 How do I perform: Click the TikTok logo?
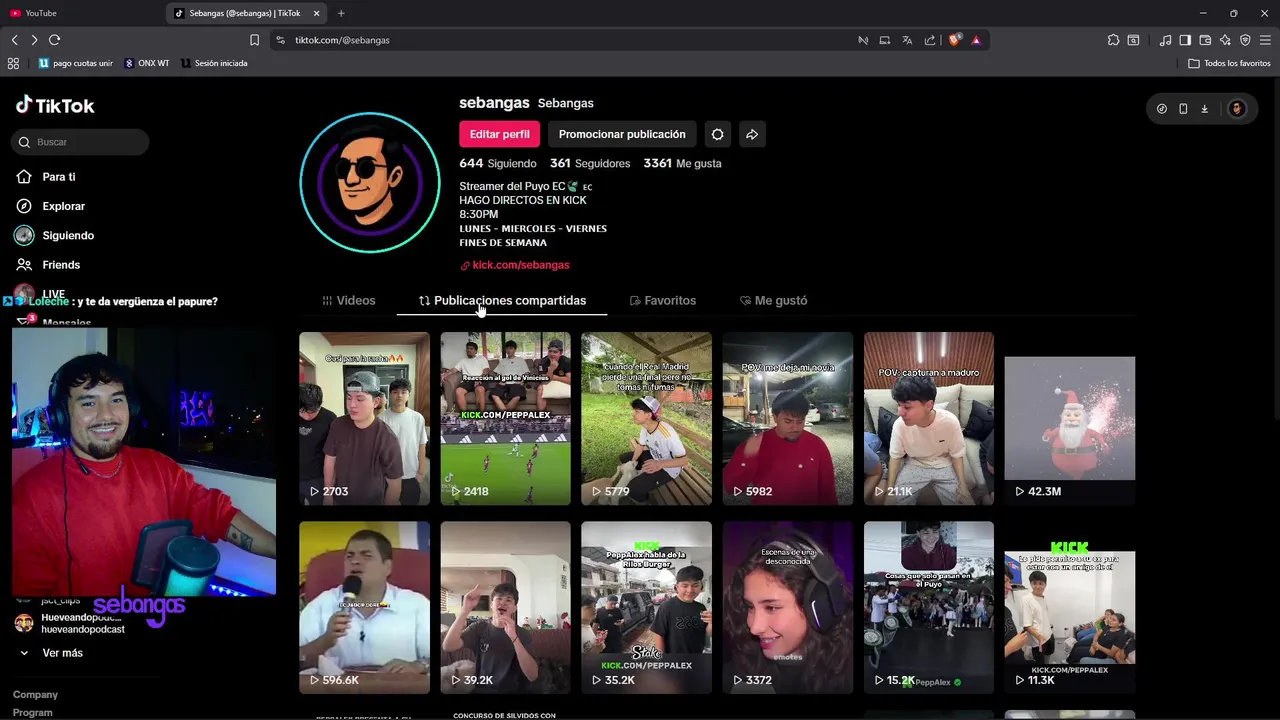point(55,105)
